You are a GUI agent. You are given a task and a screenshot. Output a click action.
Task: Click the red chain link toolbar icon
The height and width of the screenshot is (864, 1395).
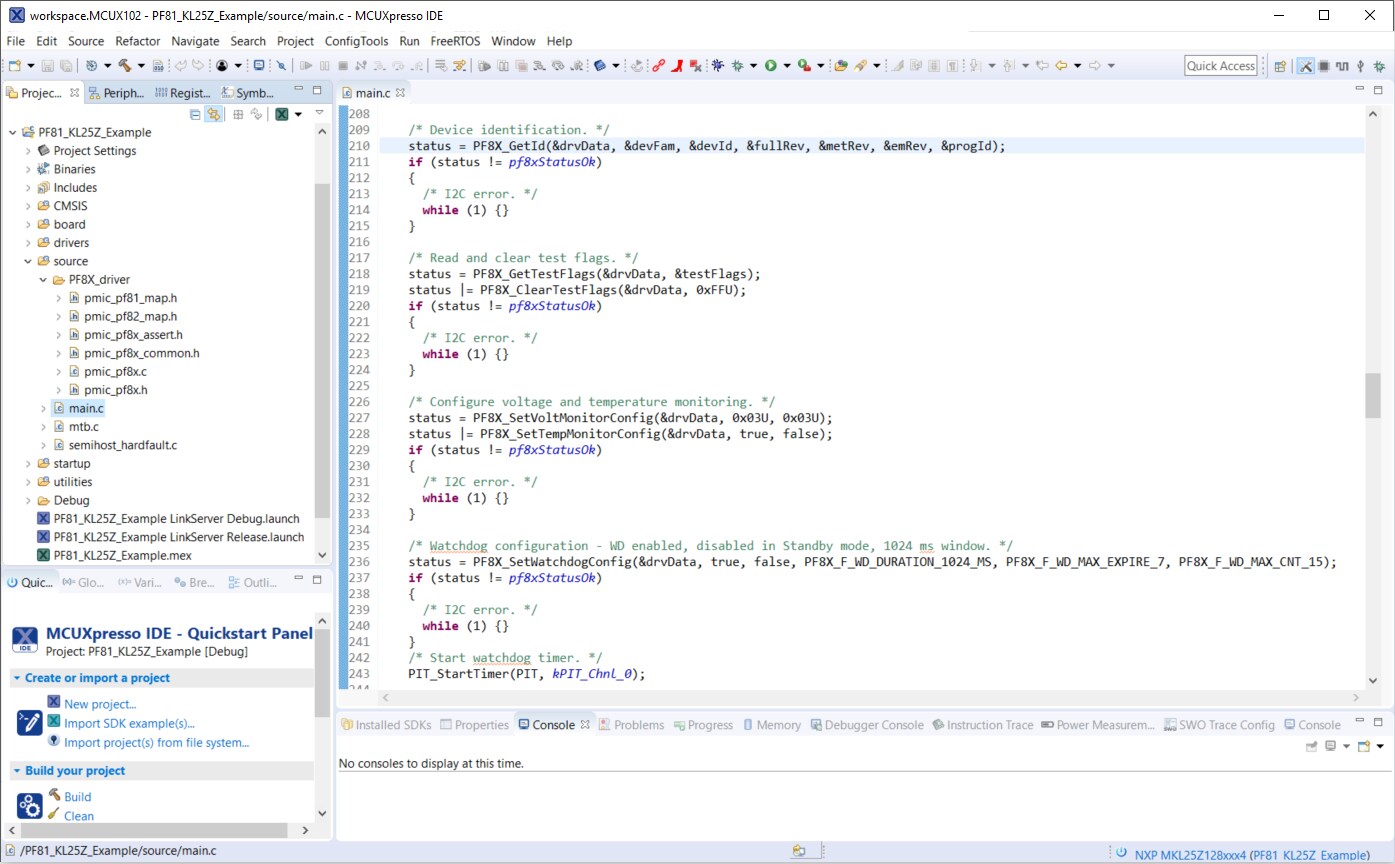click(658, 66)
